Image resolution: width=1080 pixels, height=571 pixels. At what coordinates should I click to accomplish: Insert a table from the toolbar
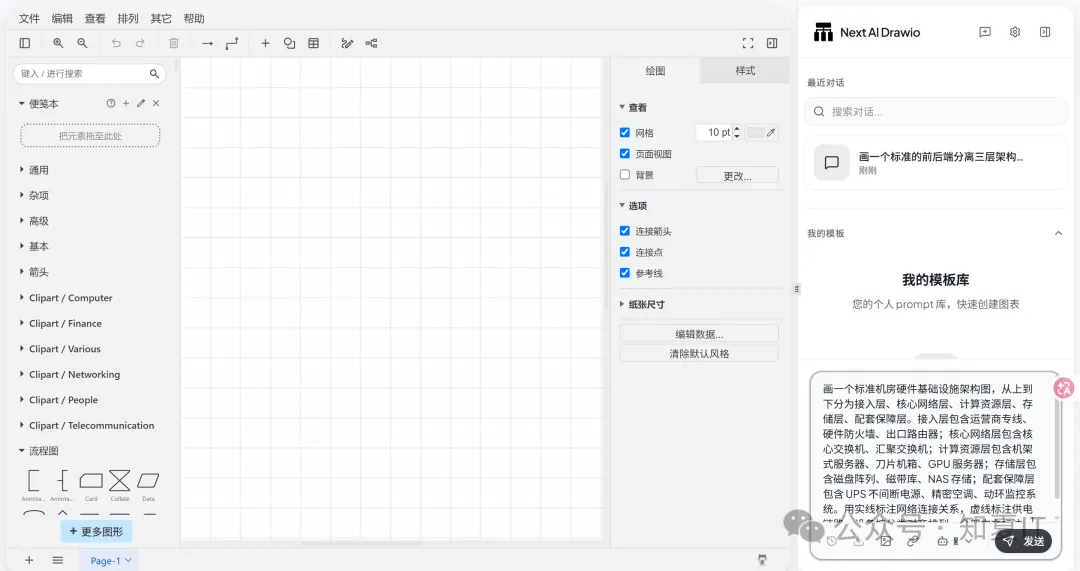click(313, 43)
